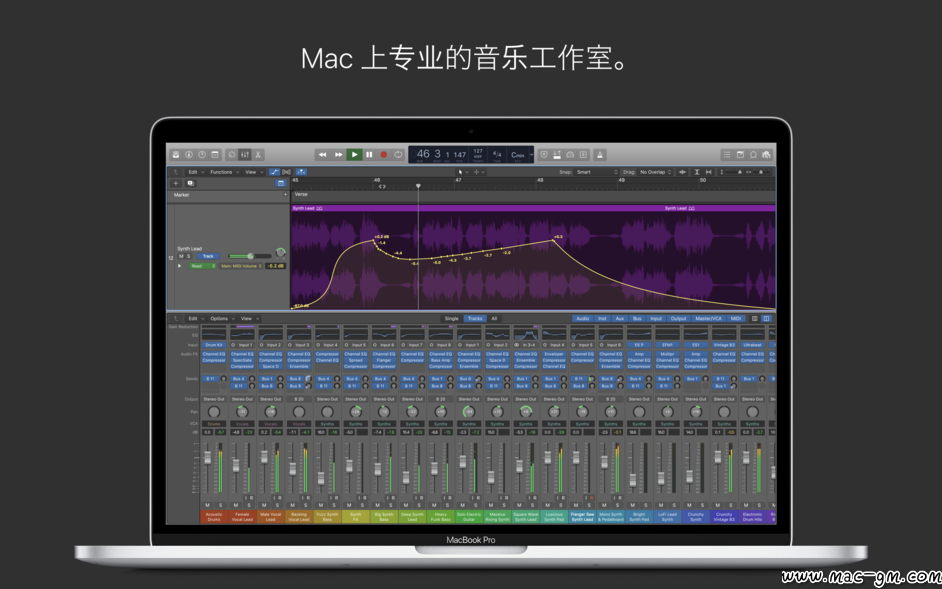Click the Track button on Synth Lead header

[208, 256]
